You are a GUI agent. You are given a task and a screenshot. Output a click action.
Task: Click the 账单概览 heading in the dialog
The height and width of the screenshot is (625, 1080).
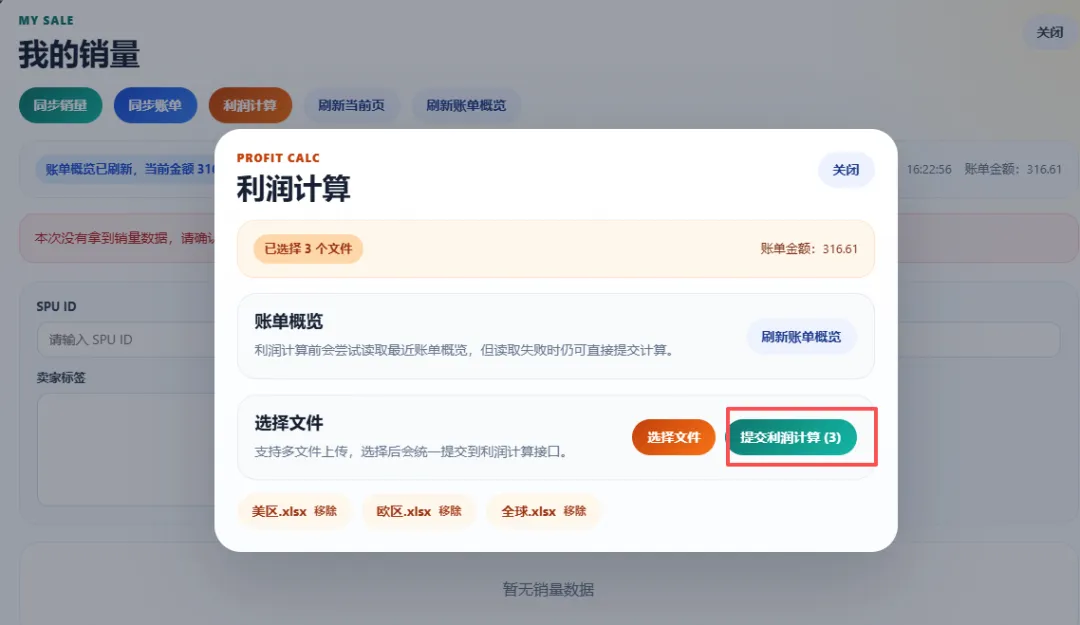click(289, 321)
